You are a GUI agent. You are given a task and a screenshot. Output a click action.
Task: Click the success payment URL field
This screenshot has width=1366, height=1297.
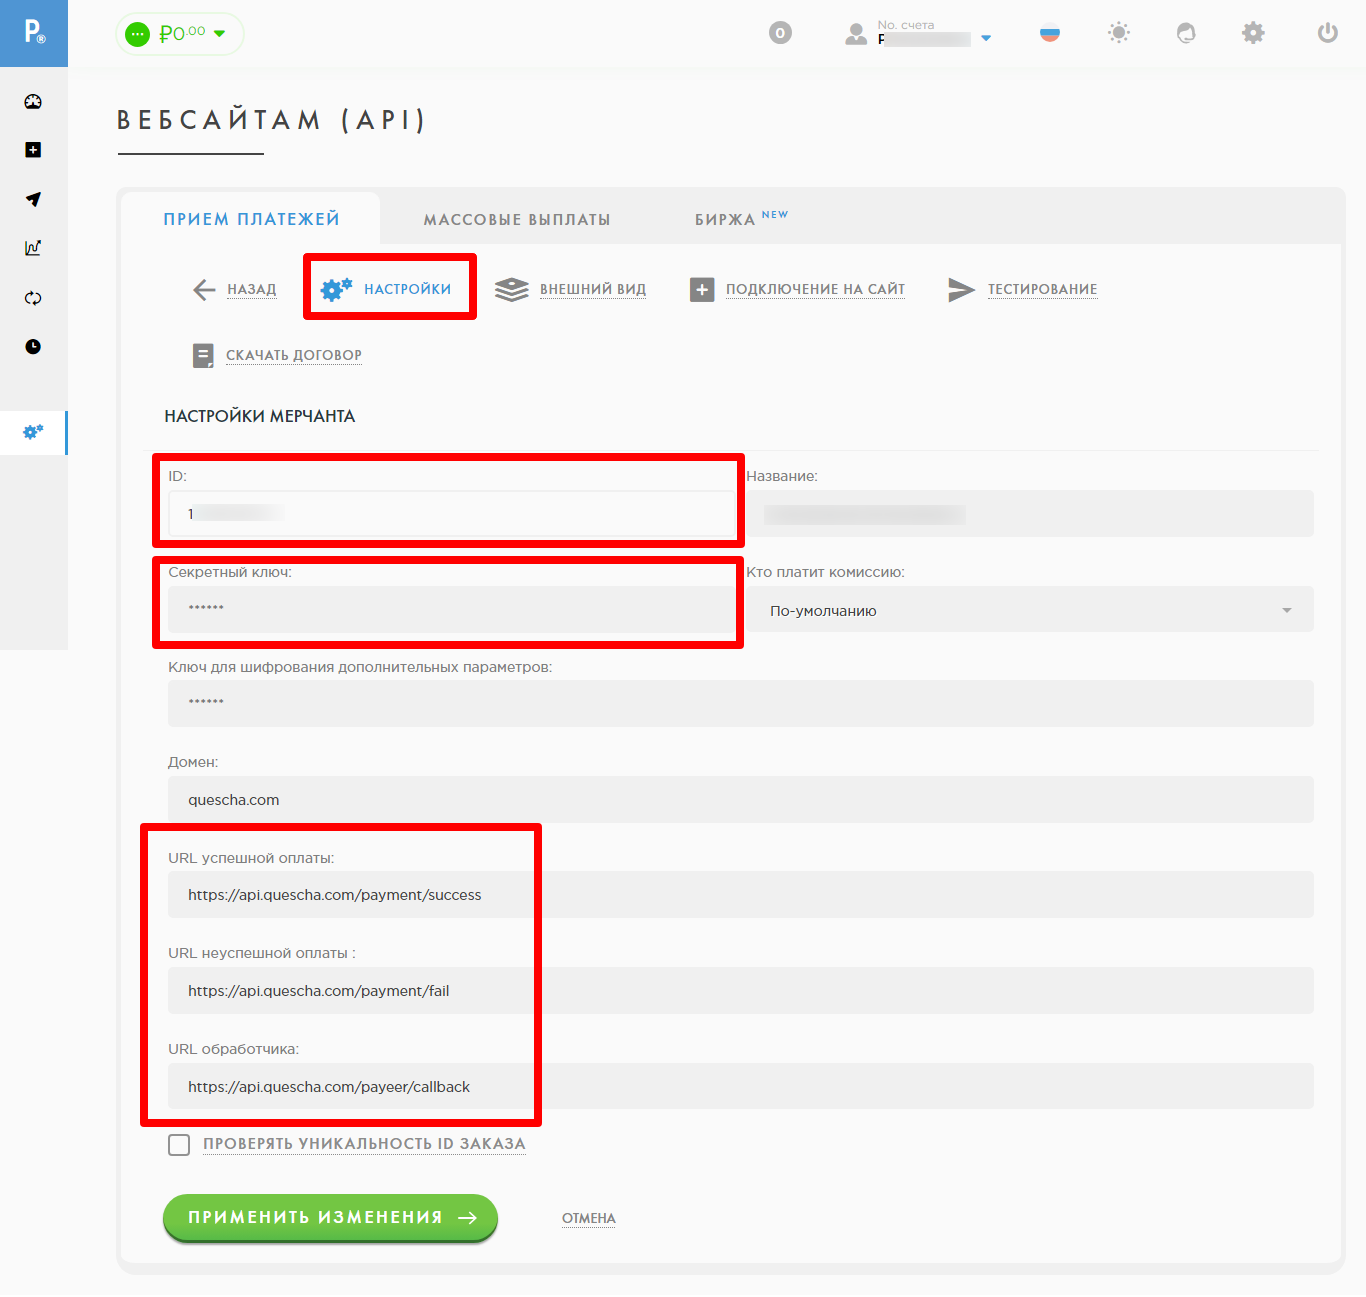pos(740,895)
